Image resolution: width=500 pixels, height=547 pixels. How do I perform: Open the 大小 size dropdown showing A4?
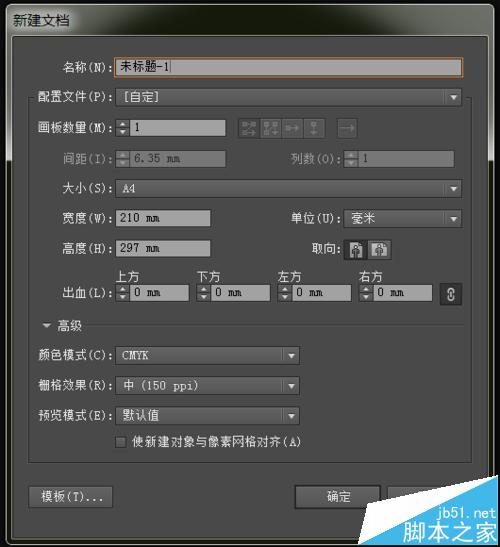[288, 189]
